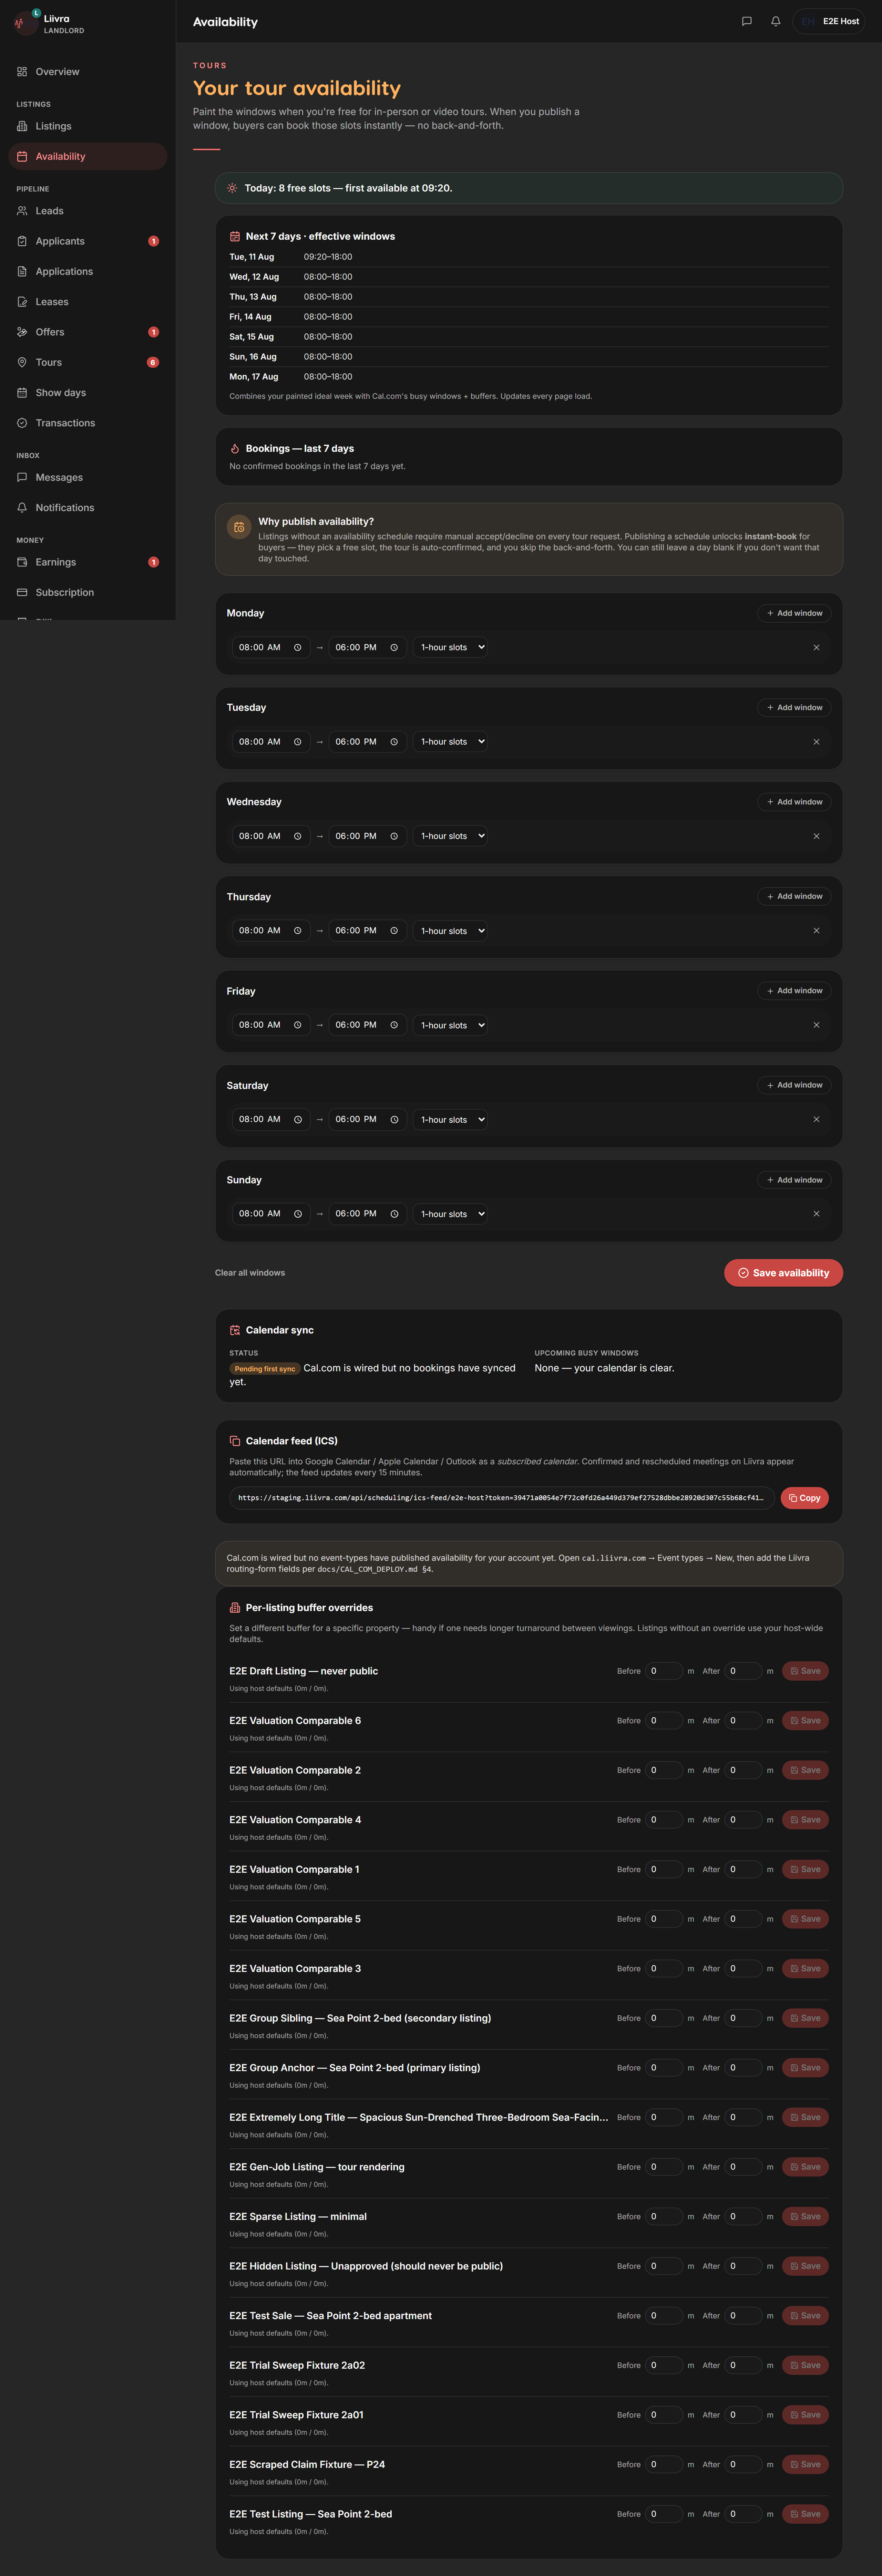Screen dimensions: 882x2576
Task: Add window for Wednesday
Action: click(794, 802)
